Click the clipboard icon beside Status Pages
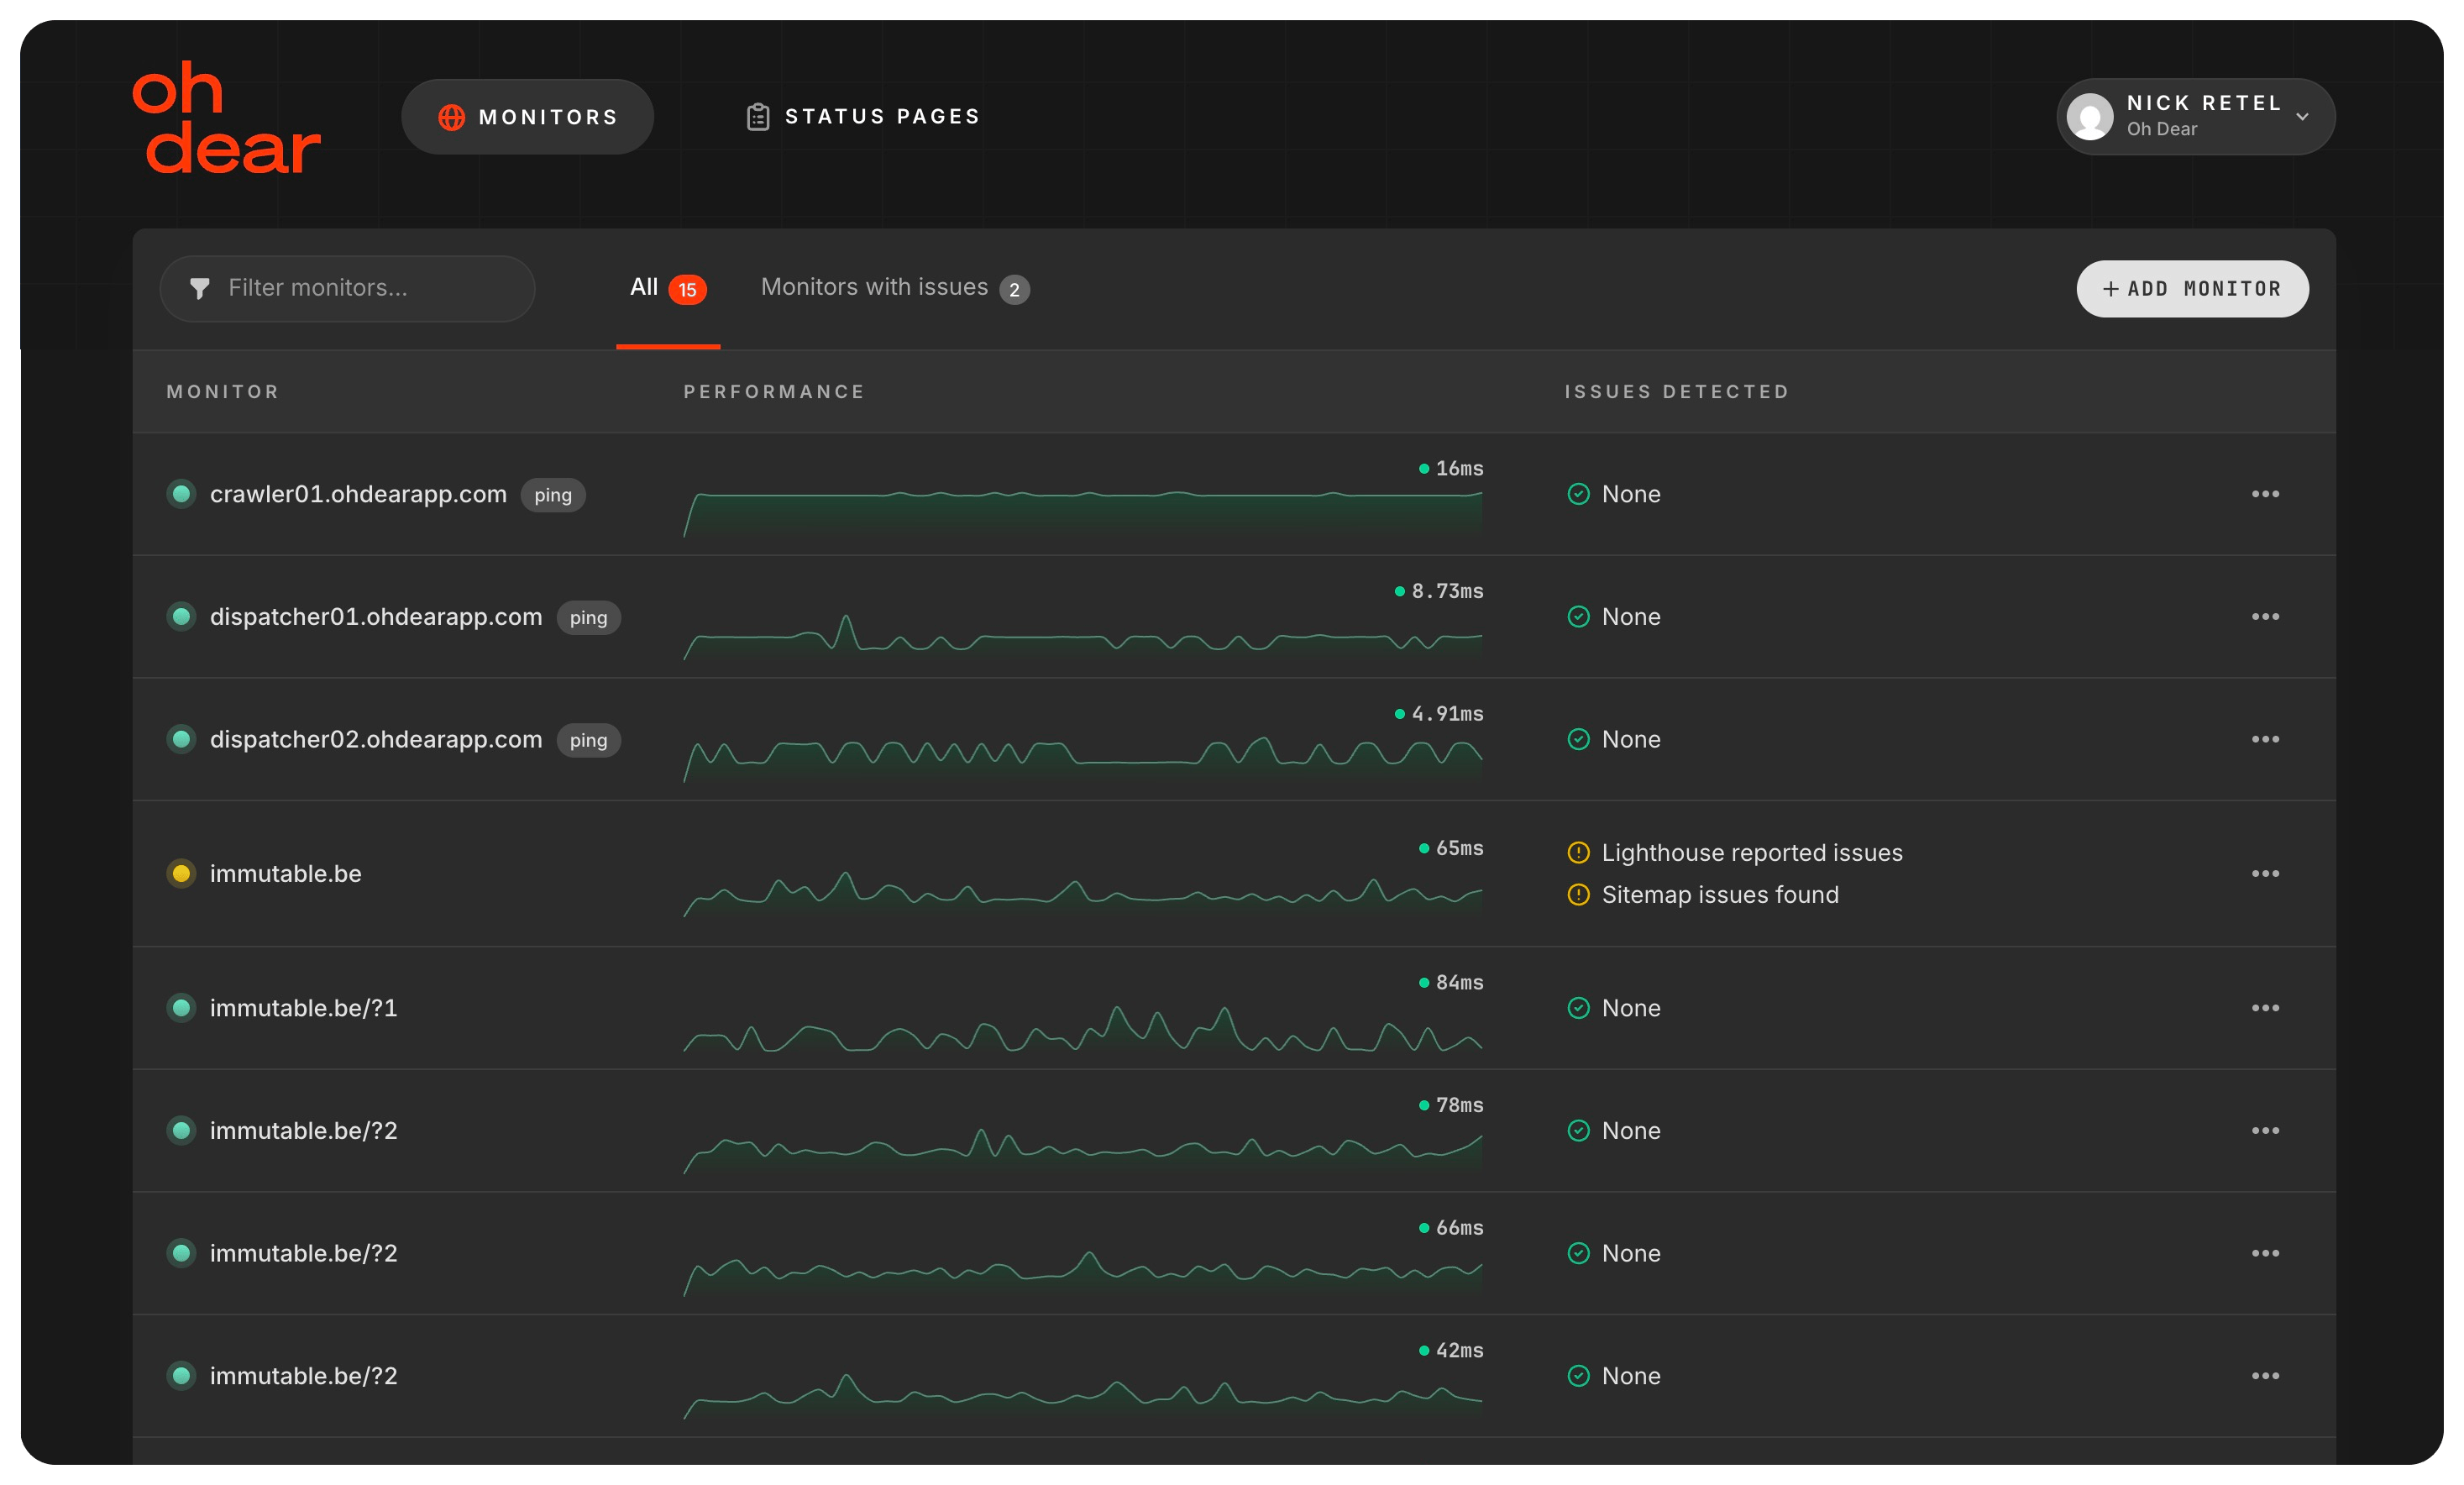 coord(758,116)
